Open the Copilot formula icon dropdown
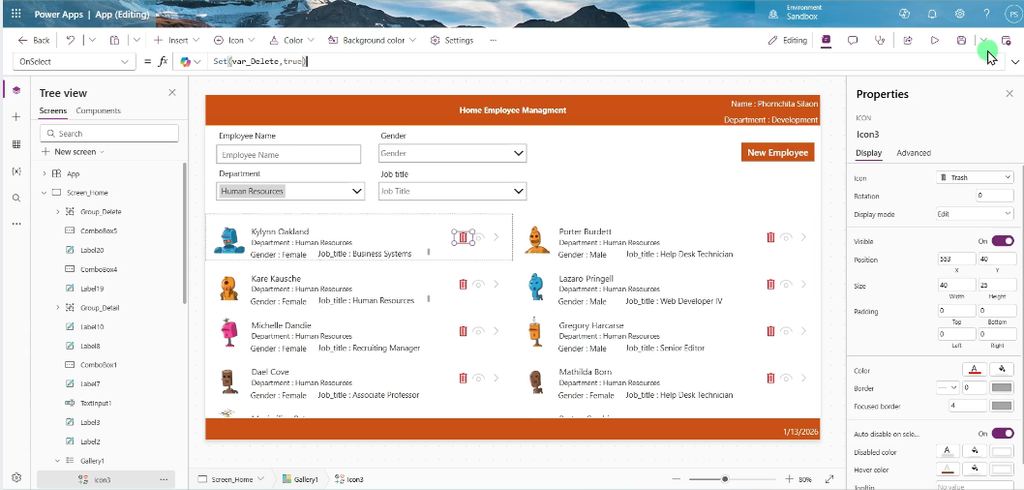 189,61
